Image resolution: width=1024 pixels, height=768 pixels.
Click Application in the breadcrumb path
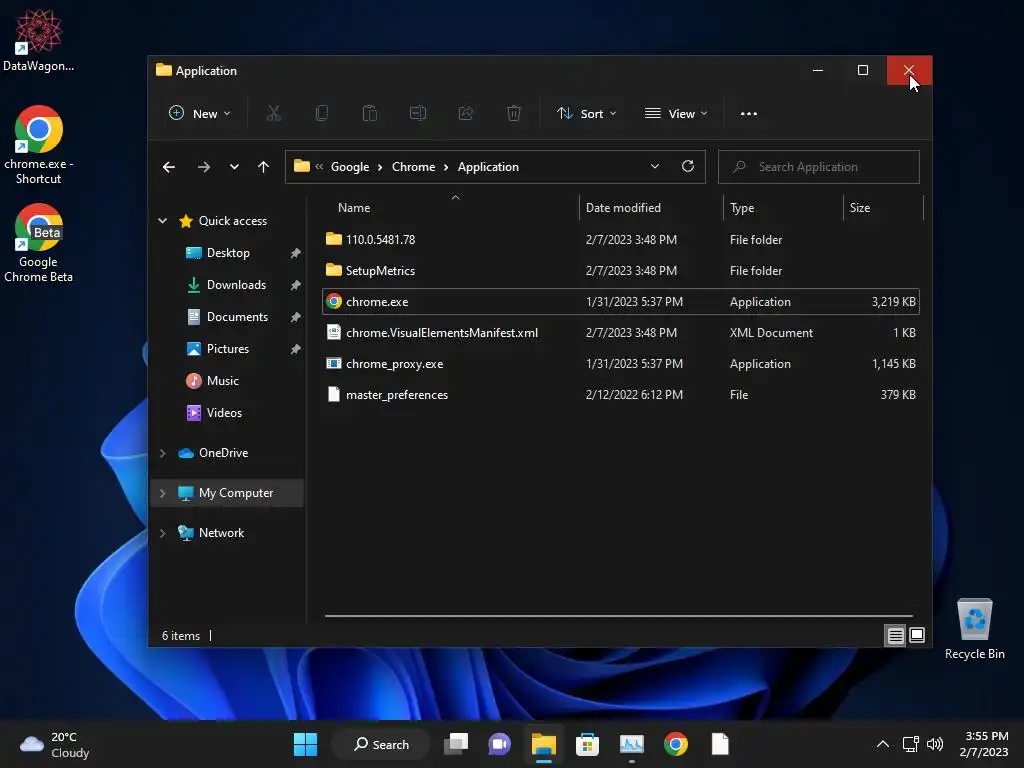[488, 167]
